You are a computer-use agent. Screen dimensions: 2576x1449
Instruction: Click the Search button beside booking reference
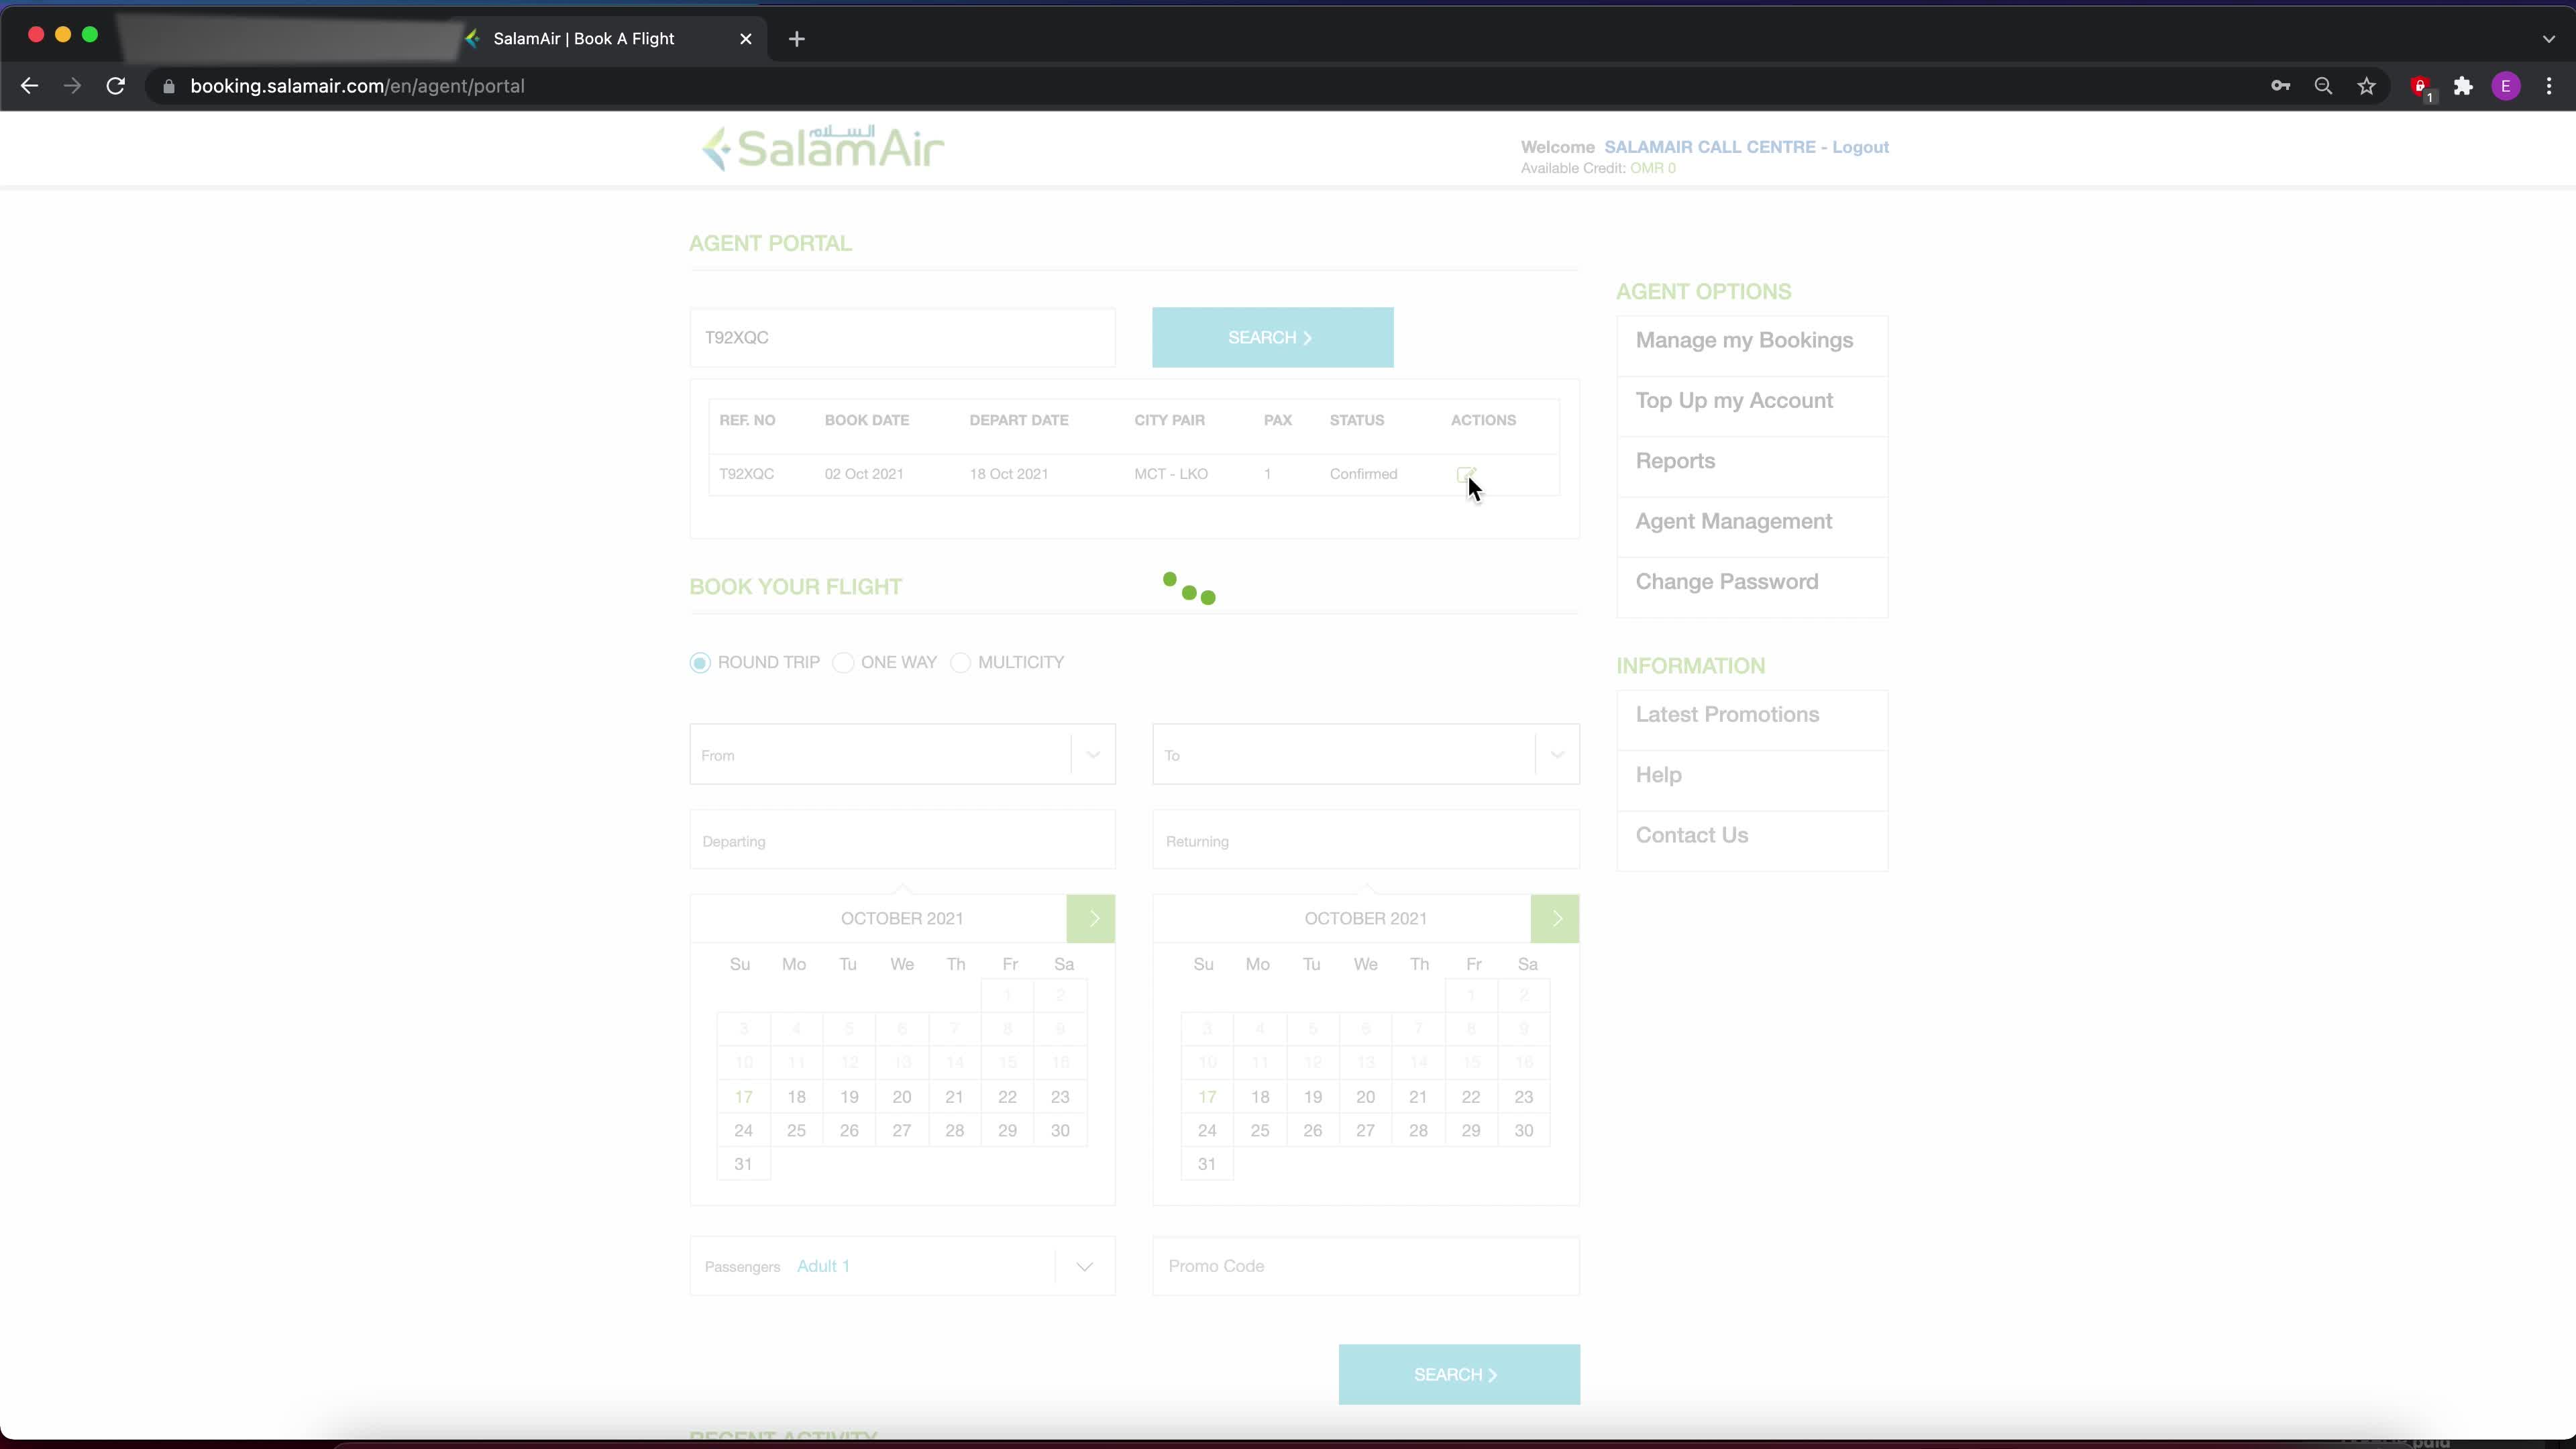pos(1272,338)
